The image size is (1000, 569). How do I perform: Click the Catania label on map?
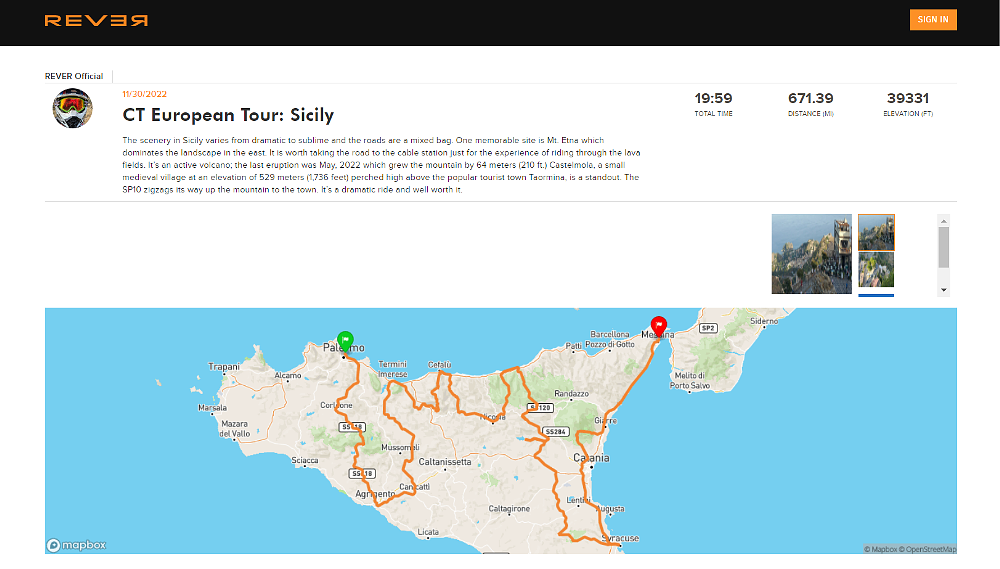(591, 458)
